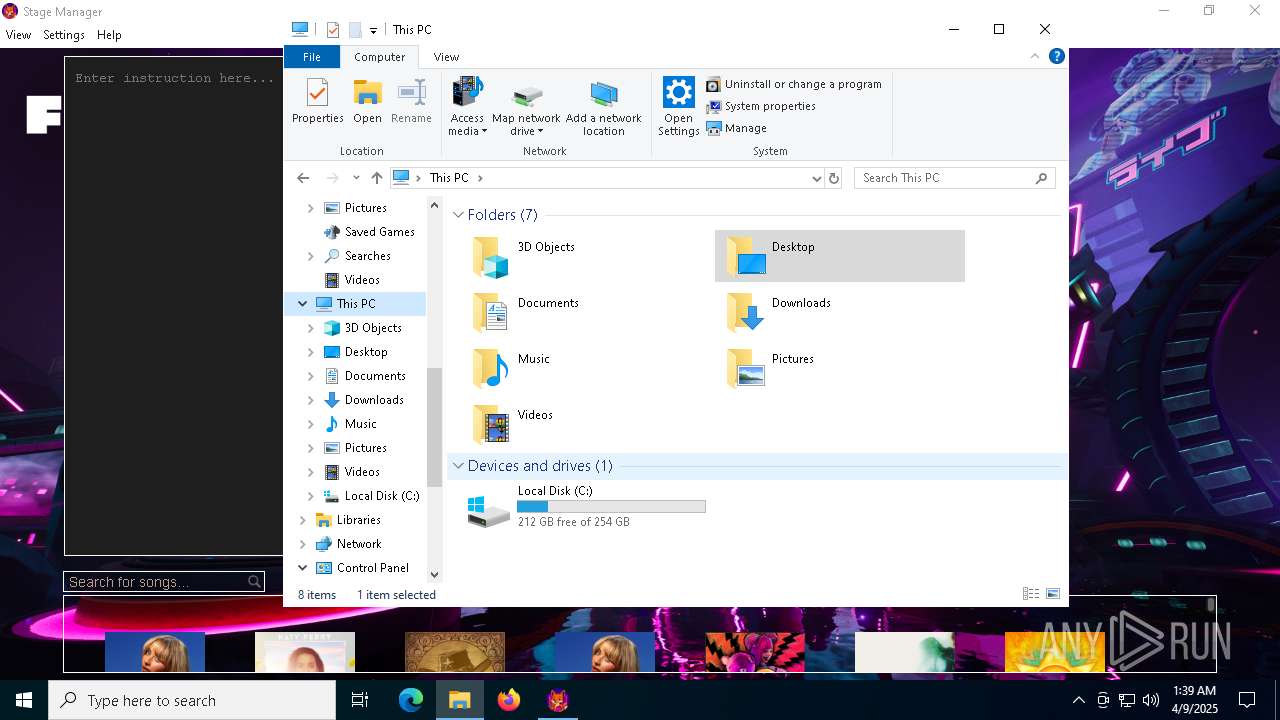Select Local Disk (C:) in navigation tree
1280x720 pixels.
[x=381, y=496]
